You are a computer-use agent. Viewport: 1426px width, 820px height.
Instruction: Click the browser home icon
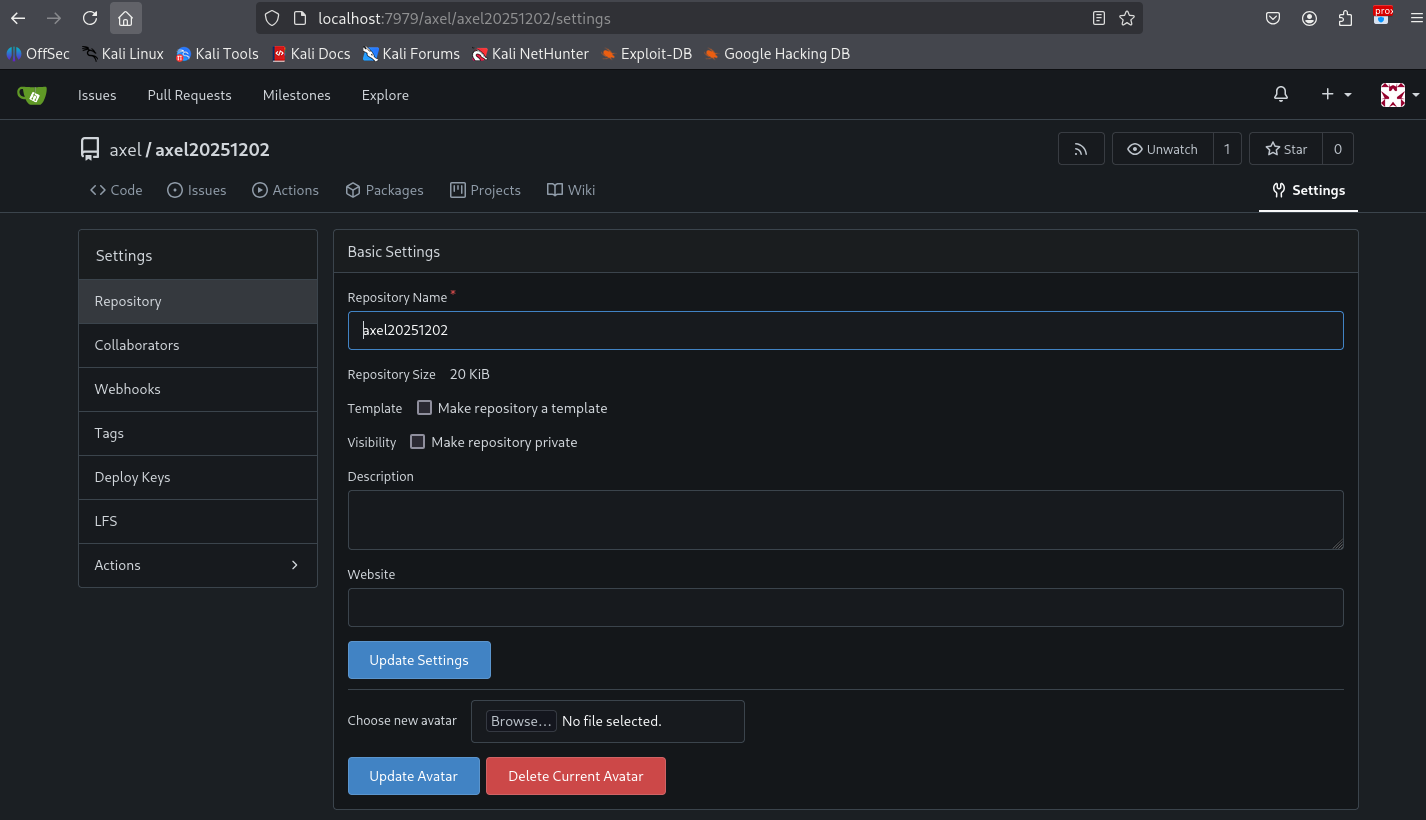click(125, 18)
